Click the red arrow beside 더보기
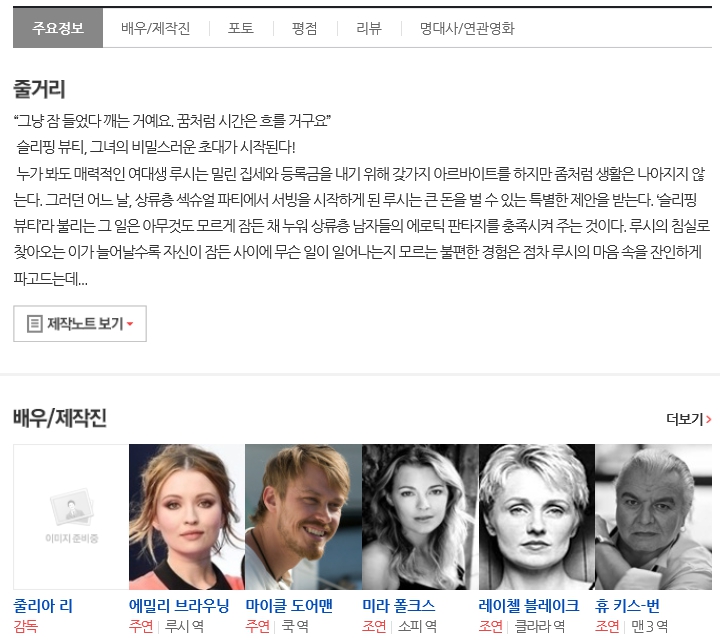 [709, 419]
